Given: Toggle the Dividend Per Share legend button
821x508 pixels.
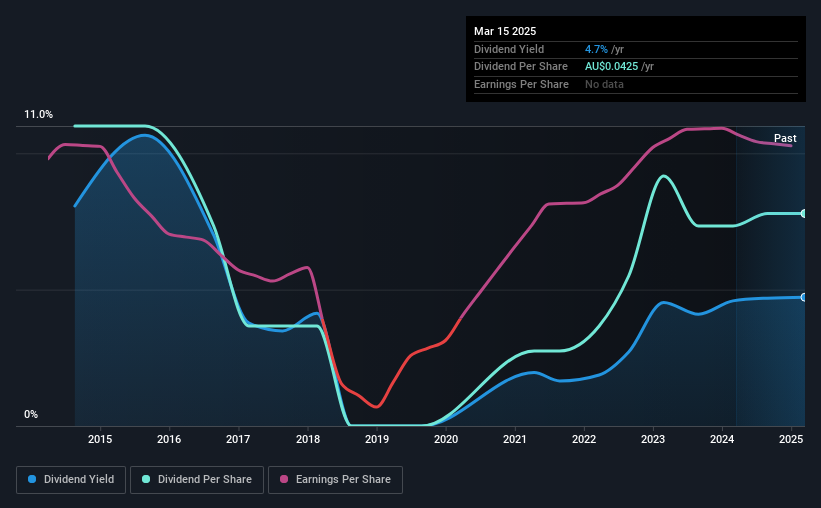Looking at the screenshot, I should tap(197, 480).
